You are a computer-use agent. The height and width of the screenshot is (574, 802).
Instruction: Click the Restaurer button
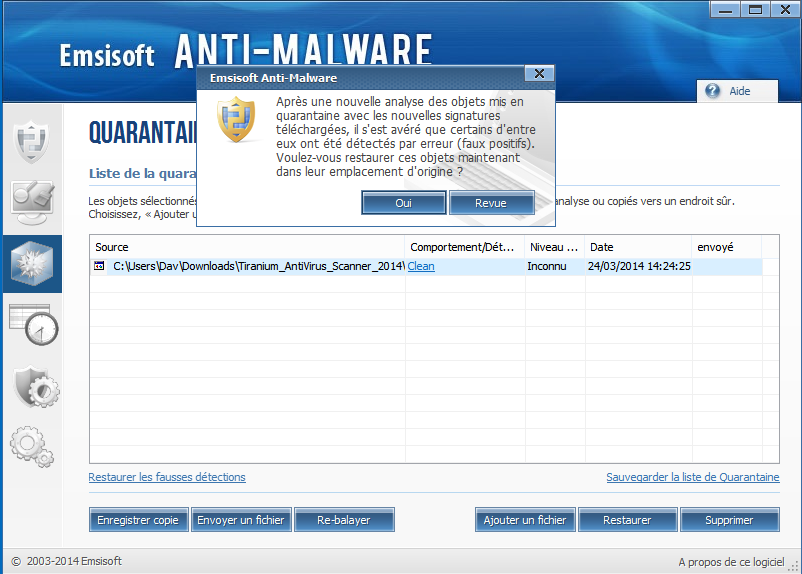coord(628,520)
